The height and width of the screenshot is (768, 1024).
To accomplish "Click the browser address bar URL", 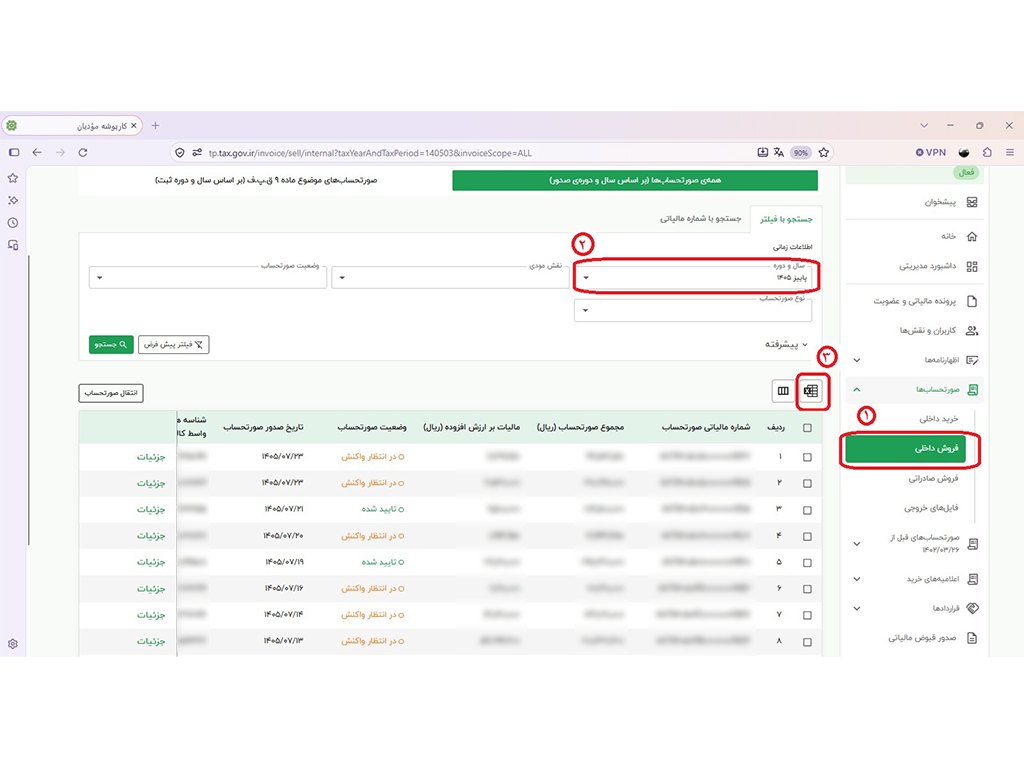I will point(370,153).
